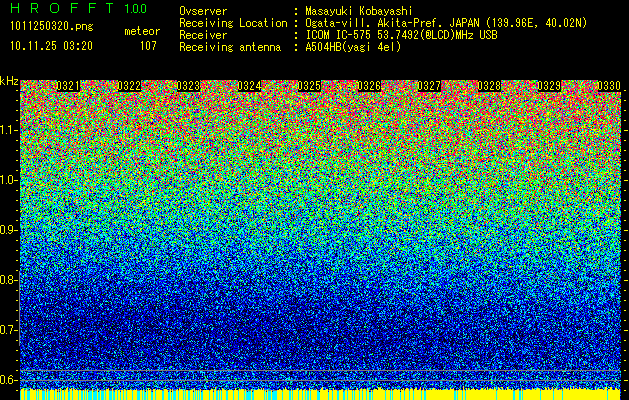The height and width of the screenshot is (400, 629).
Task: Click the 0329 time marker
Action: (x=549, y=86)
